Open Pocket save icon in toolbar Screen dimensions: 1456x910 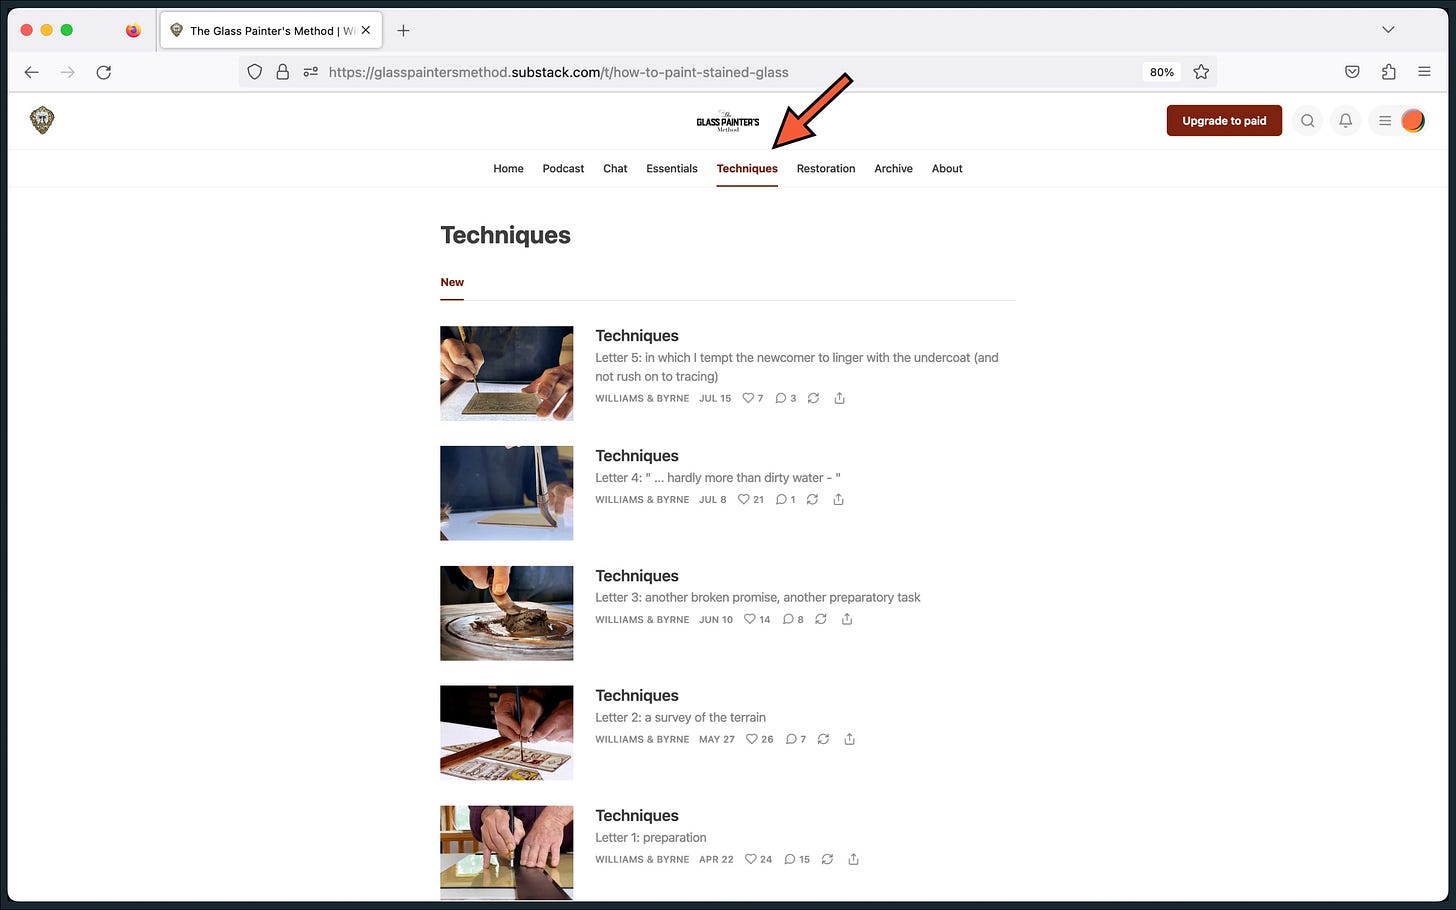click(x=1352, y=72)
